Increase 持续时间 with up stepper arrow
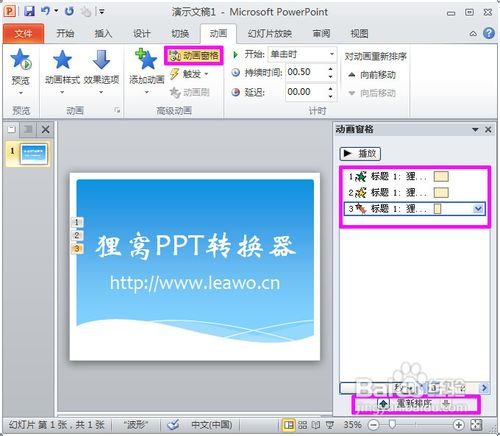Screen dimensions: 500x436 pos(330,69)
